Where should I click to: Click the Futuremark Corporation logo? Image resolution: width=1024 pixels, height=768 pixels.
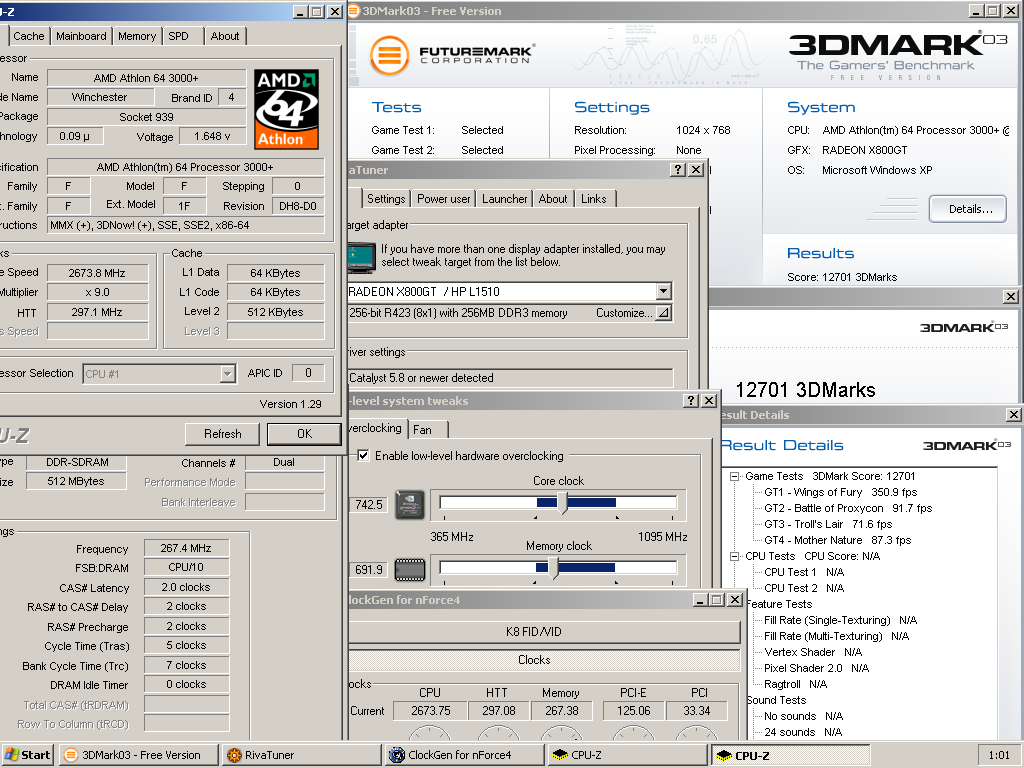tap(452, 56)
